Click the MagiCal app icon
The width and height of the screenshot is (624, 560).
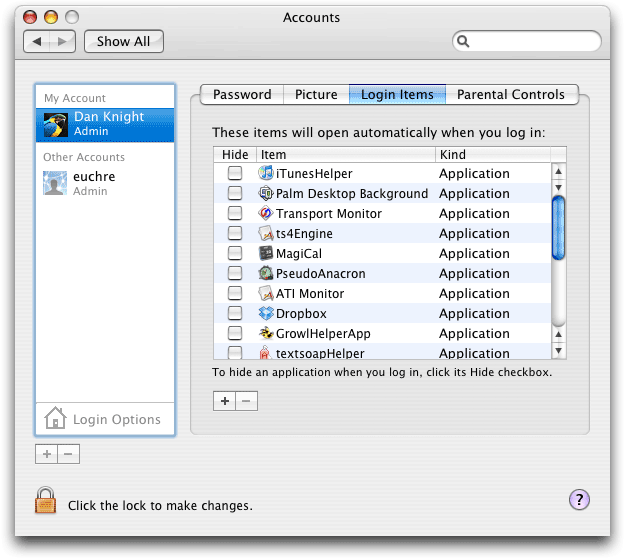click(x=265, y=253)
